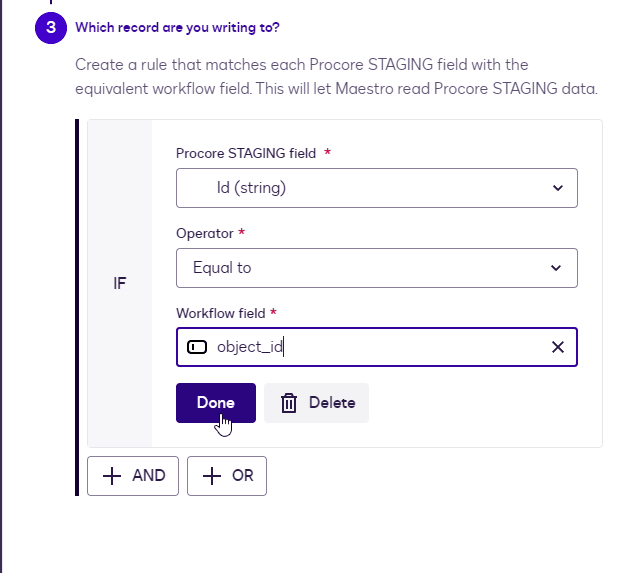The width and height of the screenshot is (642, 573).
Task: Click the "Operator" field label
Action: [204, 233]
